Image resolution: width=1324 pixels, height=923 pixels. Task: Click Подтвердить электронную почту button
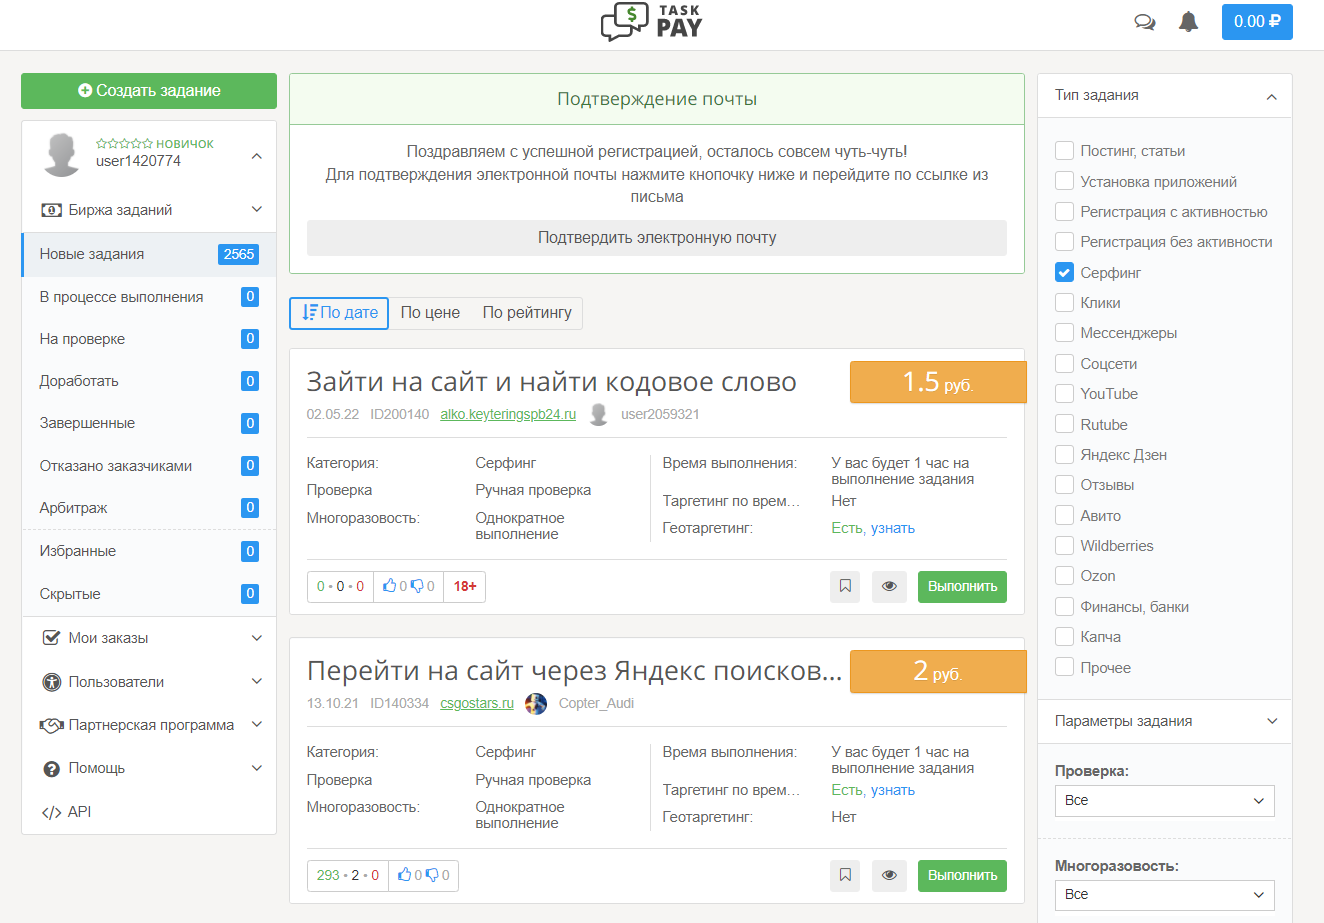(656, 238)
